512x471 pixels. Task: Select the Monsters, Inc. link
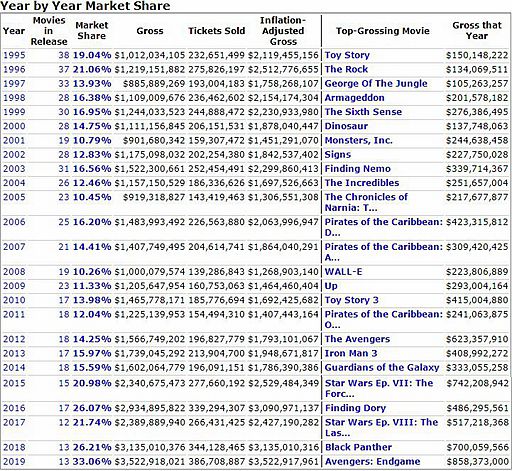pyautogui.click(x=358, y=140)
